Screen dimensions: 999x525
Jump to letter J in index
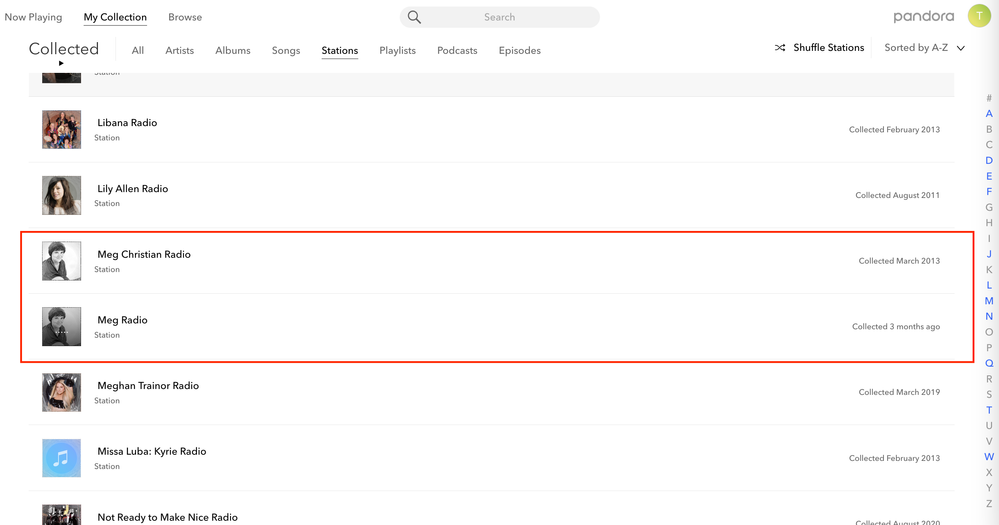pyautogui.click(x=989, y=254)
